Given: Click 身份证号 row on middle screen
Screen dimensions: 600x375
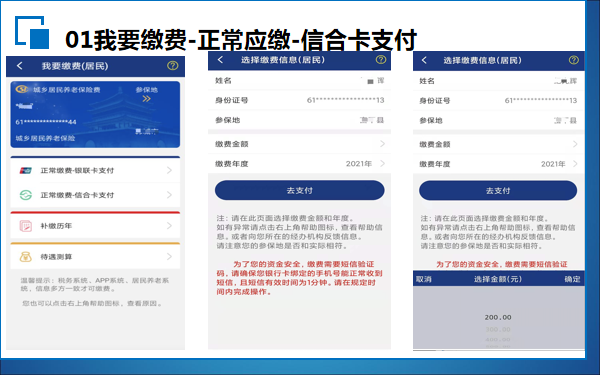Looking at the screenshot, I should (x=299, y=100).
